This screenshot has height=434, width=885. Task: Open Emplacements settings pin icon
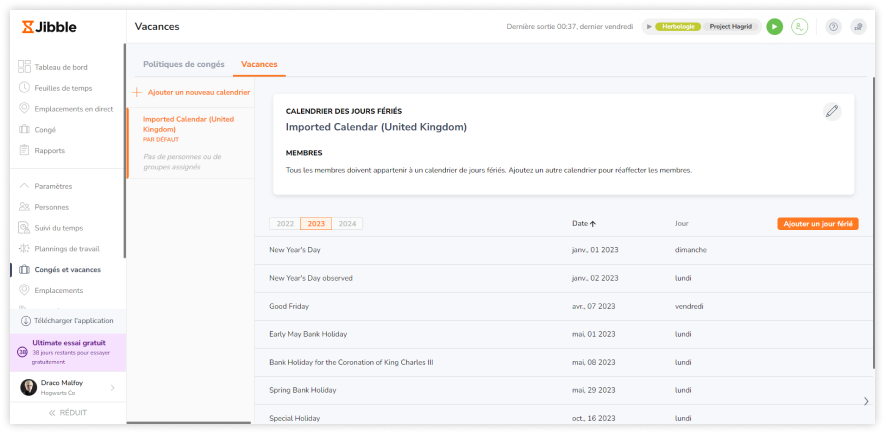point(24,290)
